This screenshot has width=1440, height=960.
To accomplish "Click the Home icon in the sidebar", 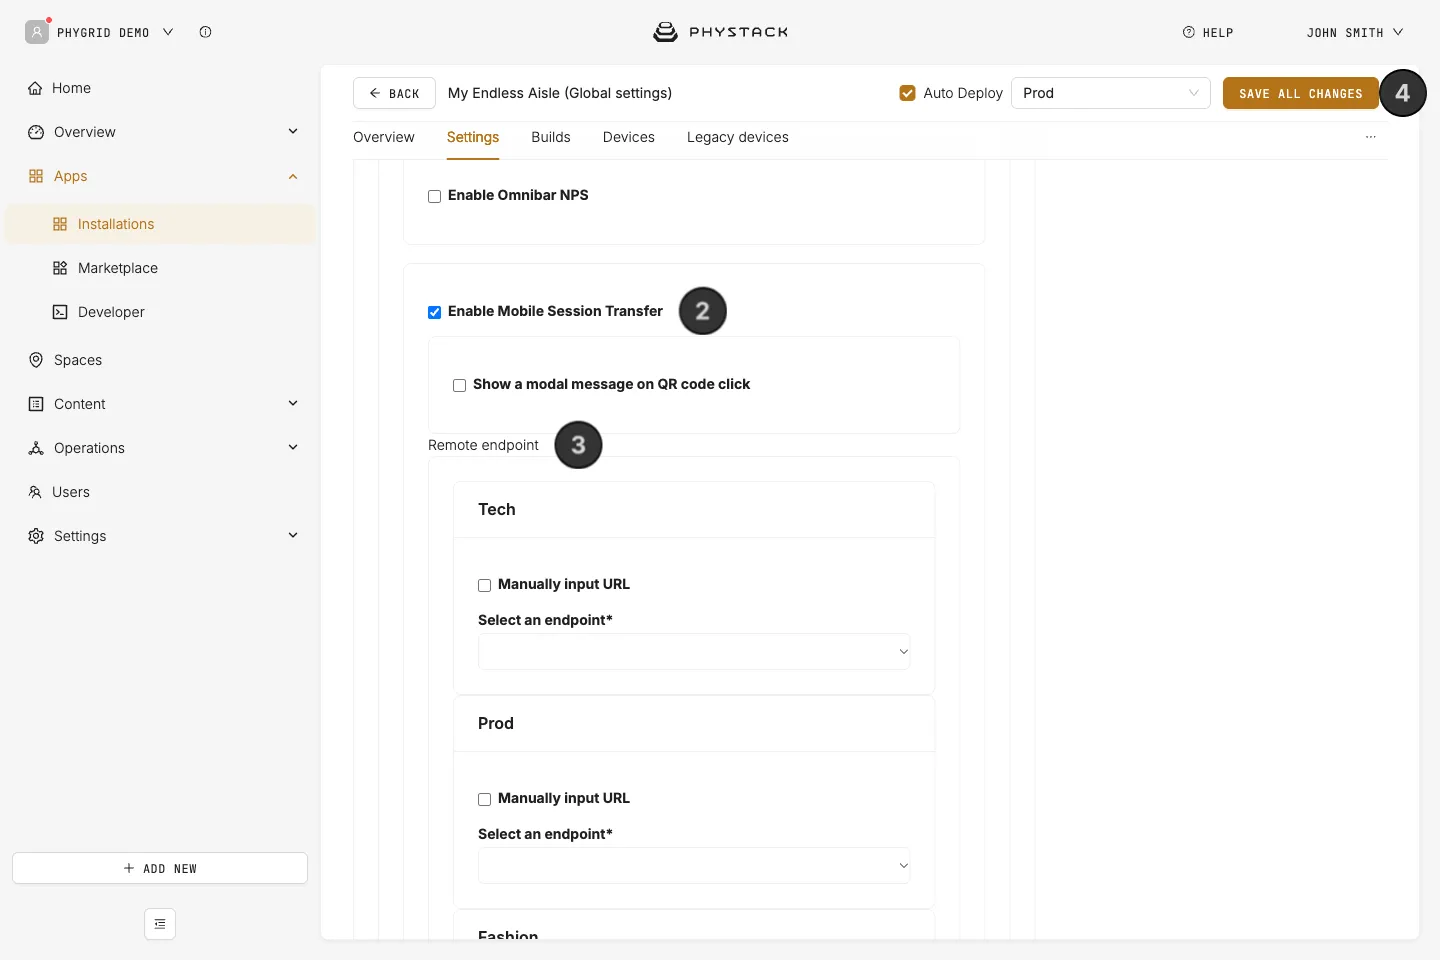I will (35, 88).
